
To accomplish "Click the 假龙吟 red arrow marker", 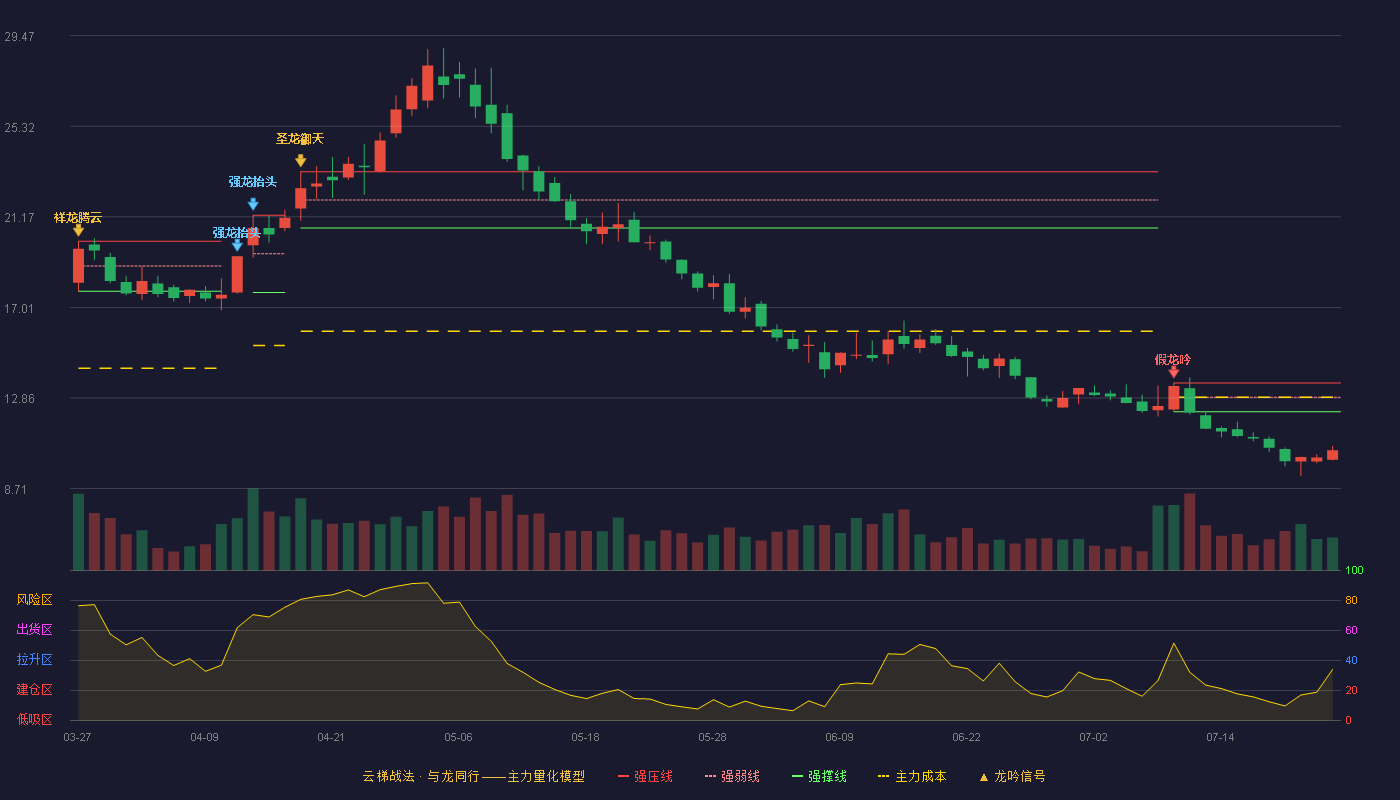I will (x=1173, y=372).
